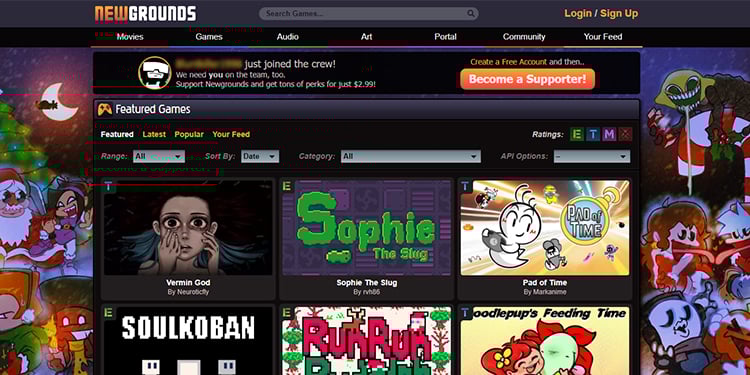Open the Audio menu
The image size is (750, 375).
click(287, 37)
